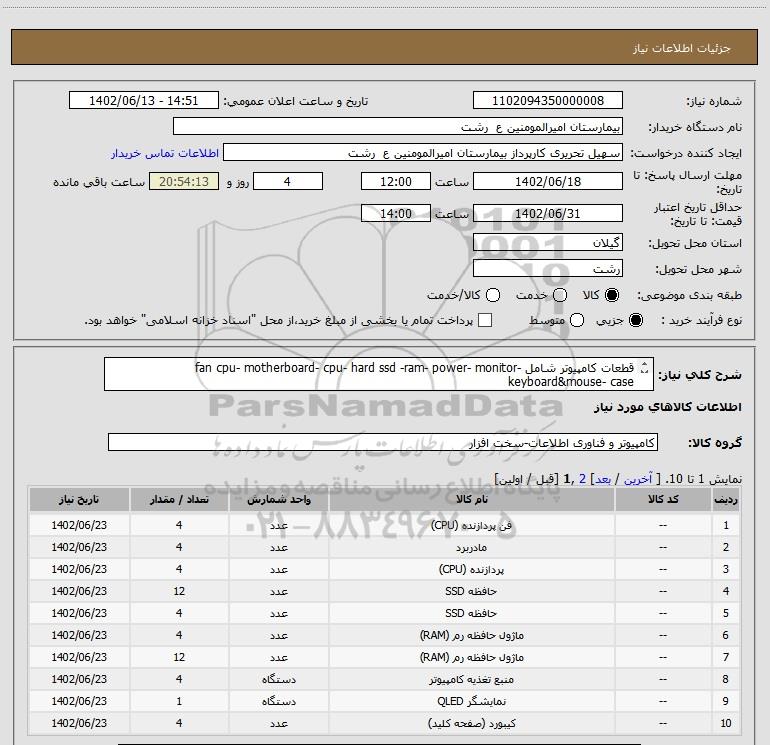The width and height of the screenshot is (770, 745).
Task: Click the date 1402/06/23 in row 1
Action: pyautogui.click(x=79, y=525)
